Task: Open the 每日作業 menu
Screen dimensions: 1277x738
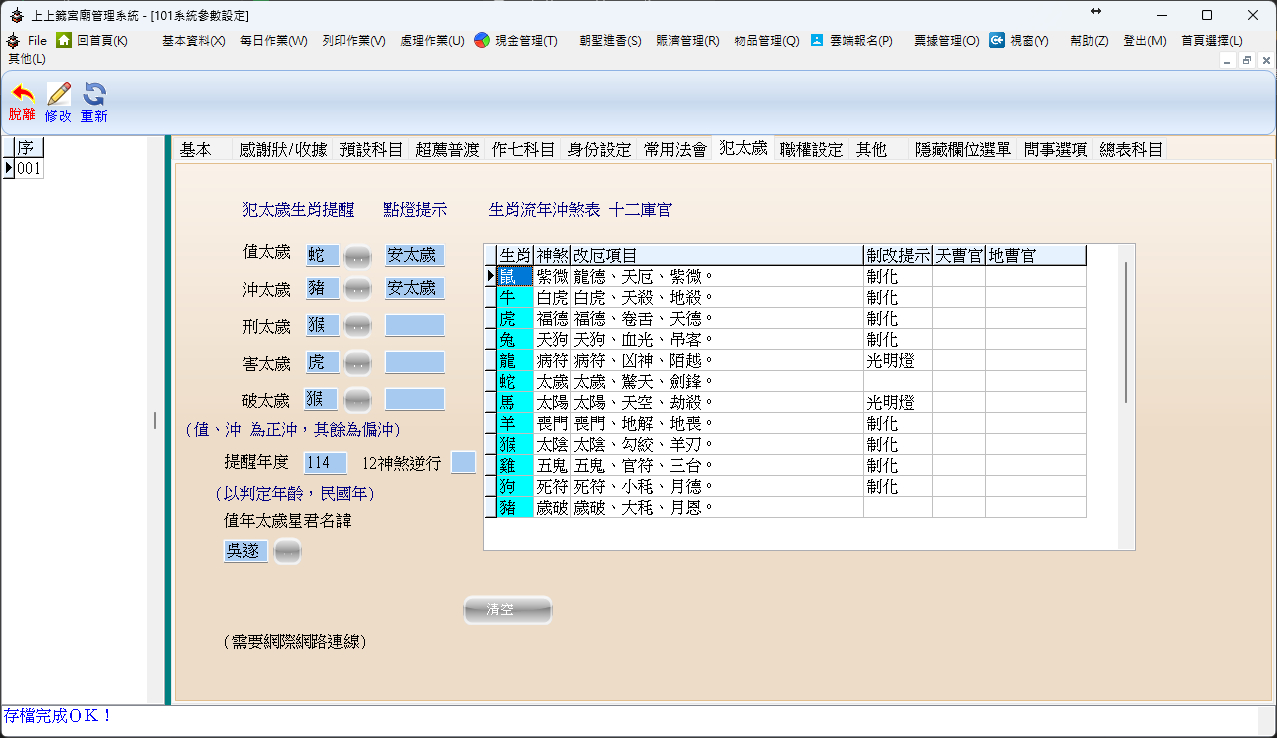Action: pos(273,41)
